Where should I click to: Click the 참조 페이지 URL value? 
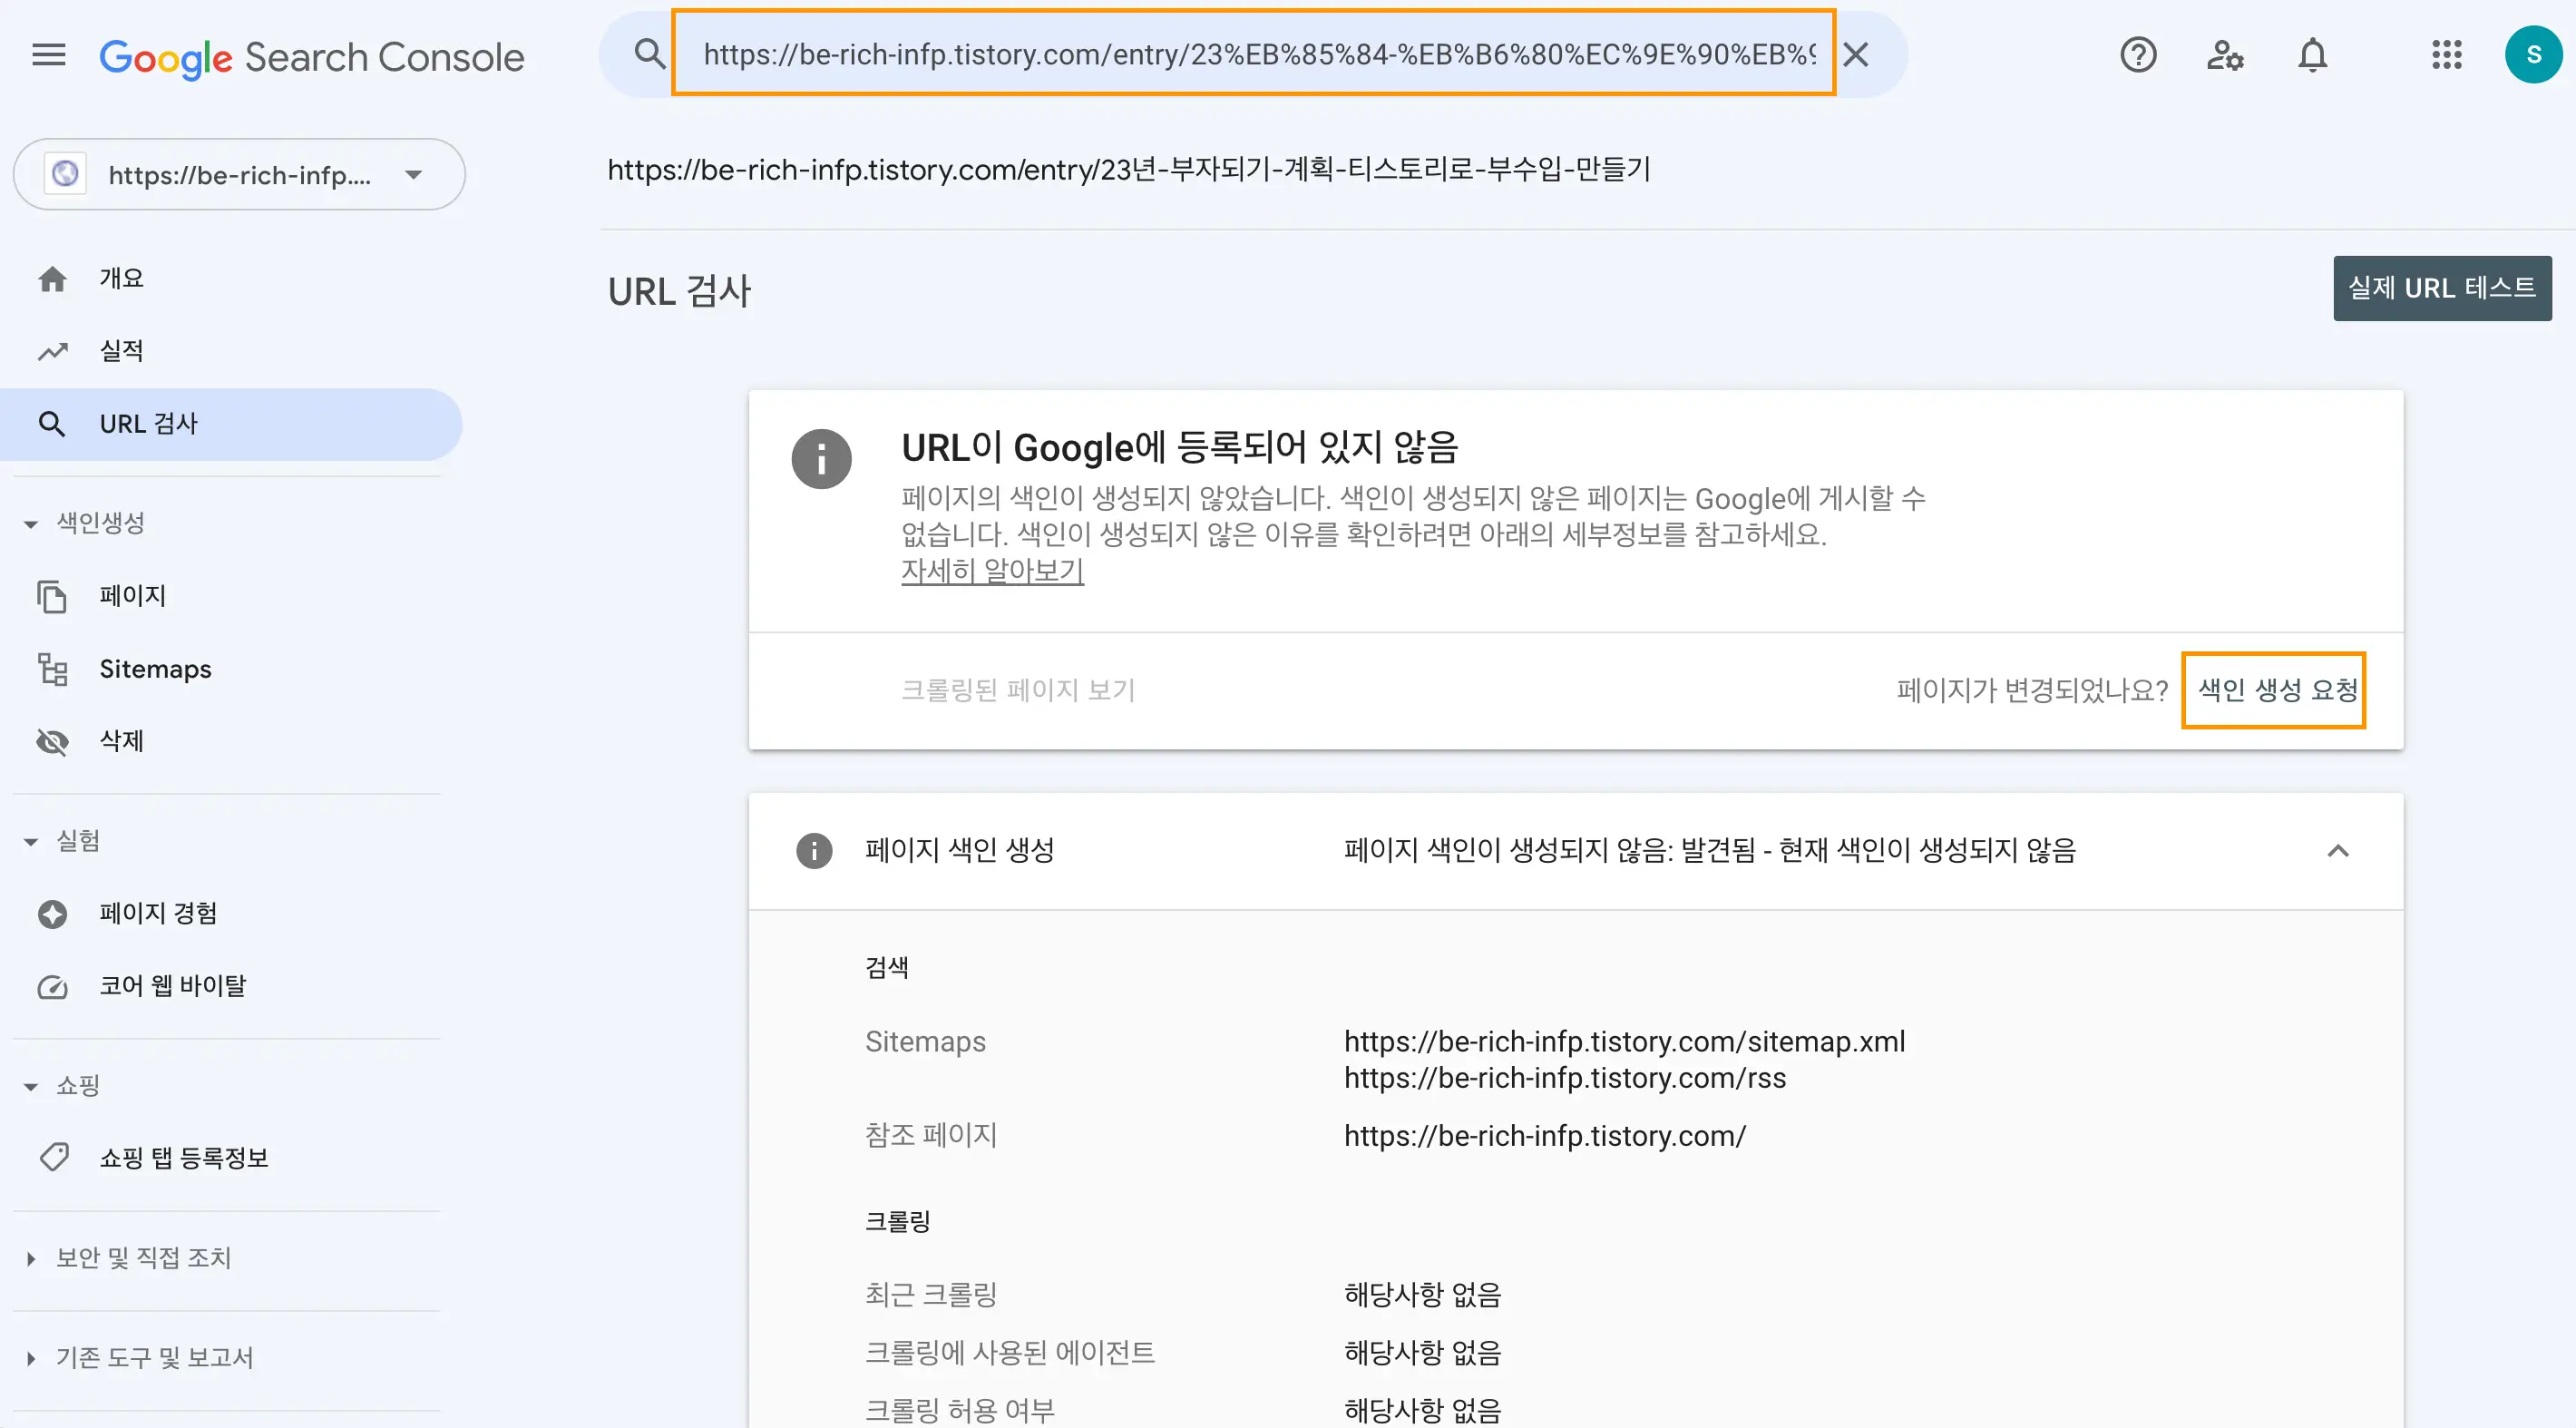(x=1544, y=1135)
